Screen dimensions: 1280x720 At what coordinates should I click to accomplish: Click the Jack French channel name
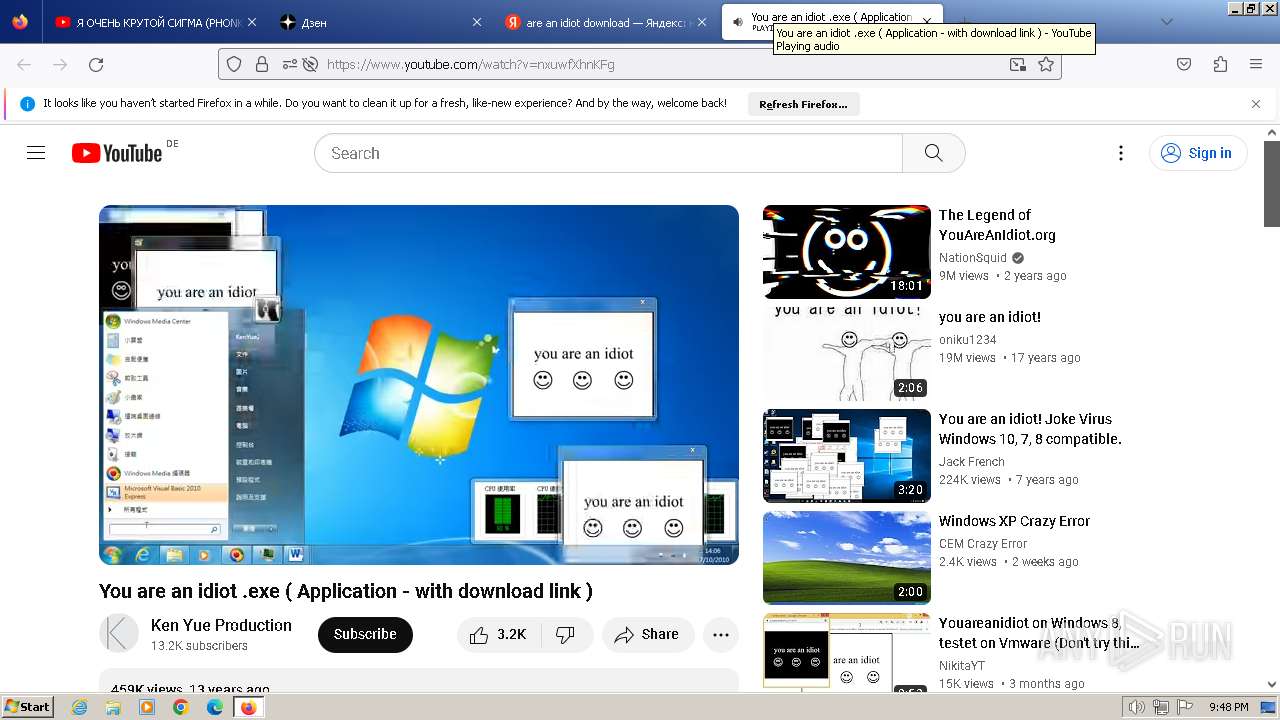point(972,462)
